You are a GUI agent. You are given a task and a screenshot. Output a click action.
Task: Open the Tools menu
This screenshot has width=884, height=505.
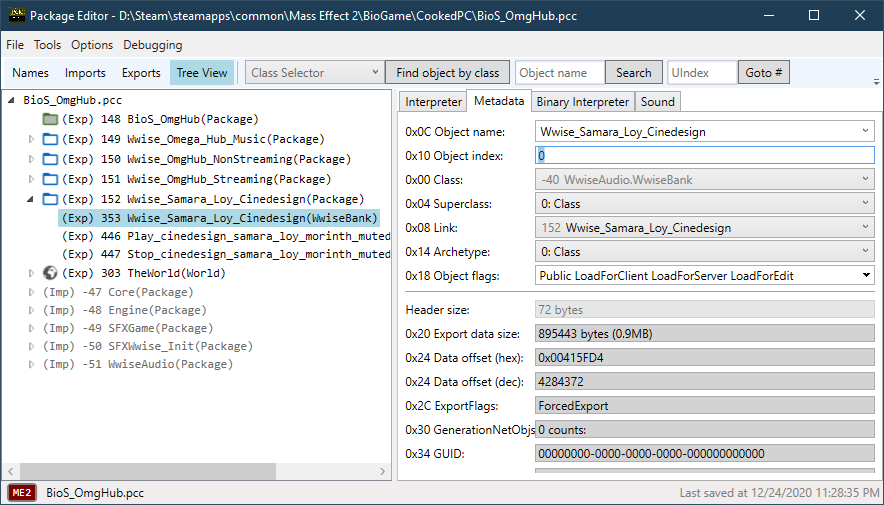47,45
